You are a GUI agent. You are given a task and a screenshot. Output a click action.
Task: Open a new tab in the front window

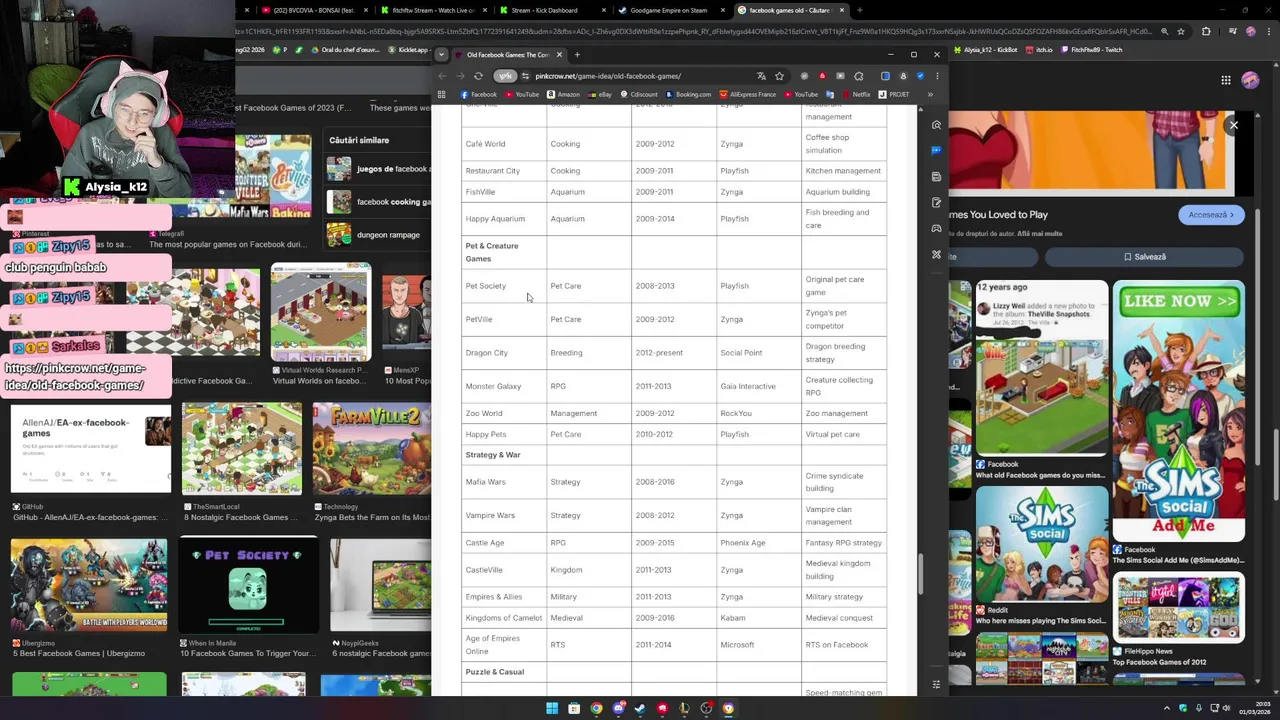[x=577, y=55]
